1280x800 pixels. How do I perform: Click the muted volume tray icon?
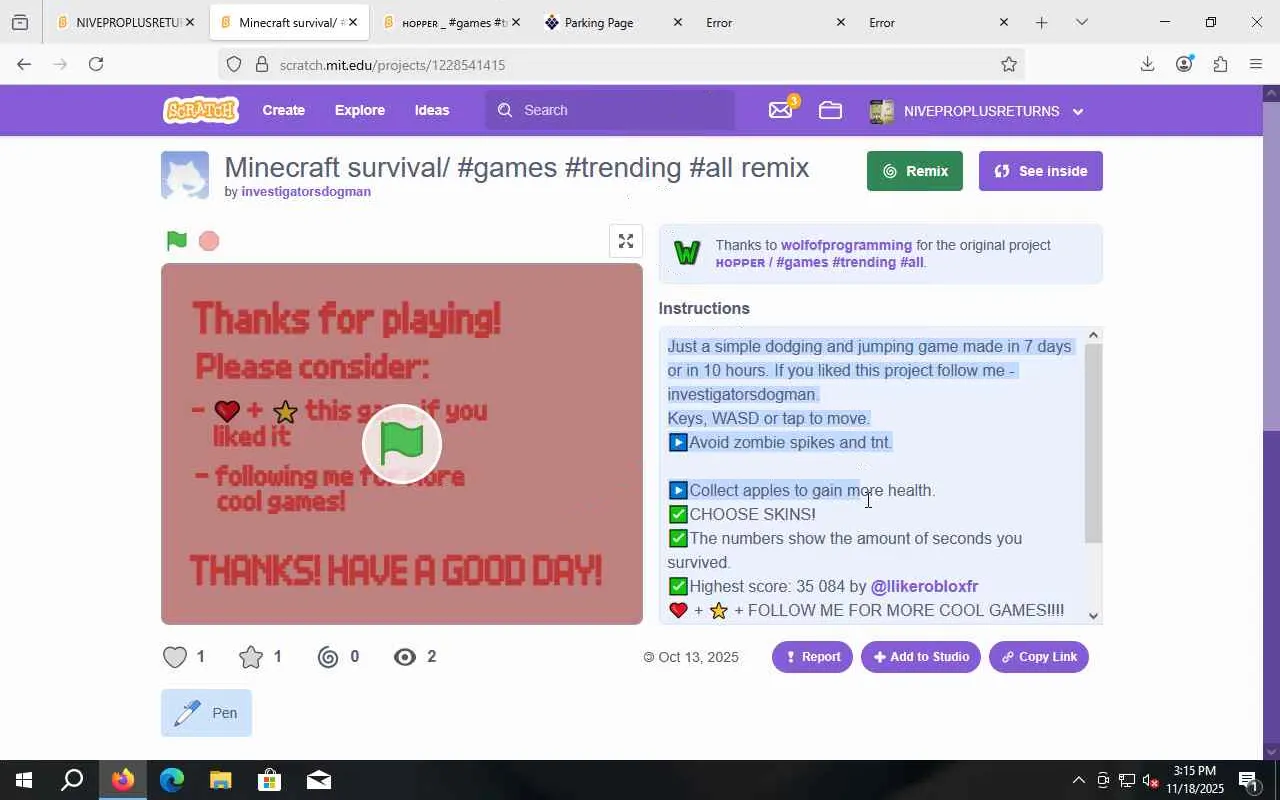(1151, 780)
